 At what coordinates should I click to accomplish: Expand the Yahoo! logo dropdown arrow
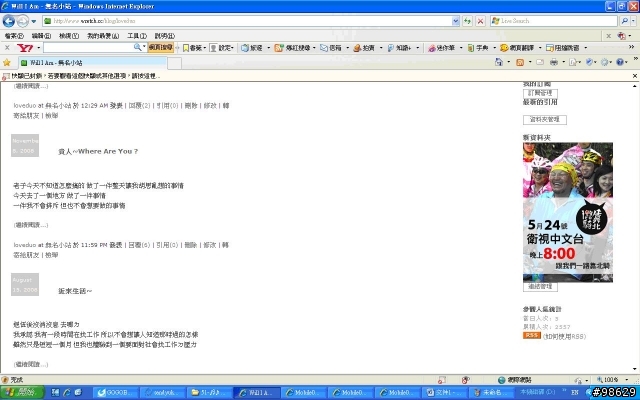coord(38,48)
